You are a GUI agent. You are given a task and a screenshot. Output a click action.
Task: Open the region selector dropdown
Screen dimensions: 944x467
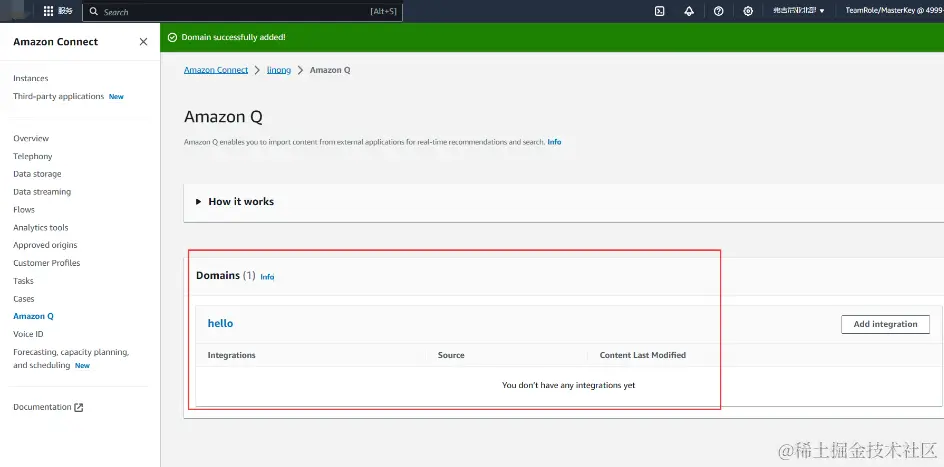(x=798, y=11)
